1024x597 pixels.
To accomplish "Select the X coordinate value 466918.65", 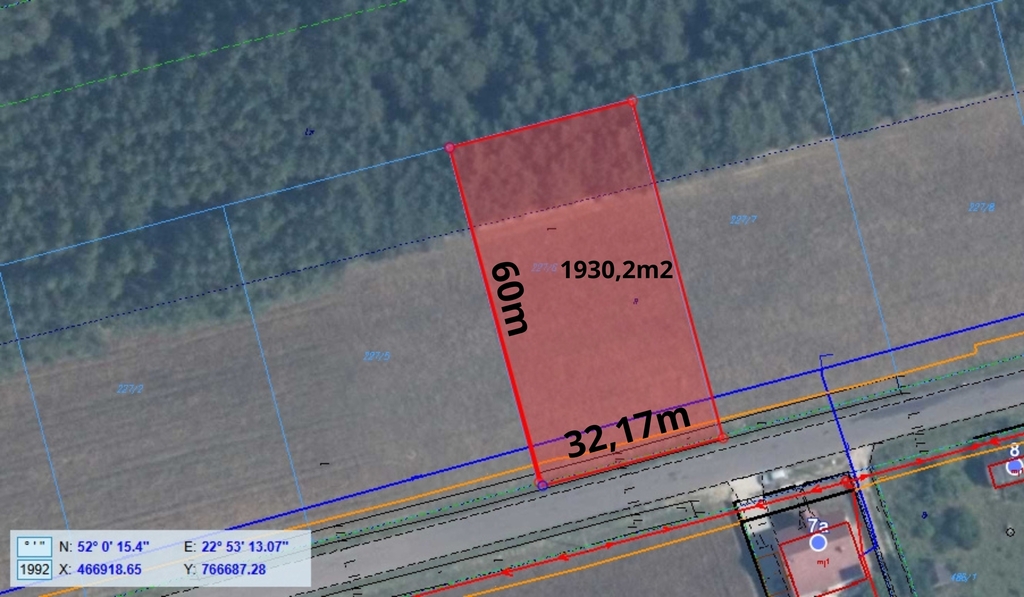I will click(109, 569).
